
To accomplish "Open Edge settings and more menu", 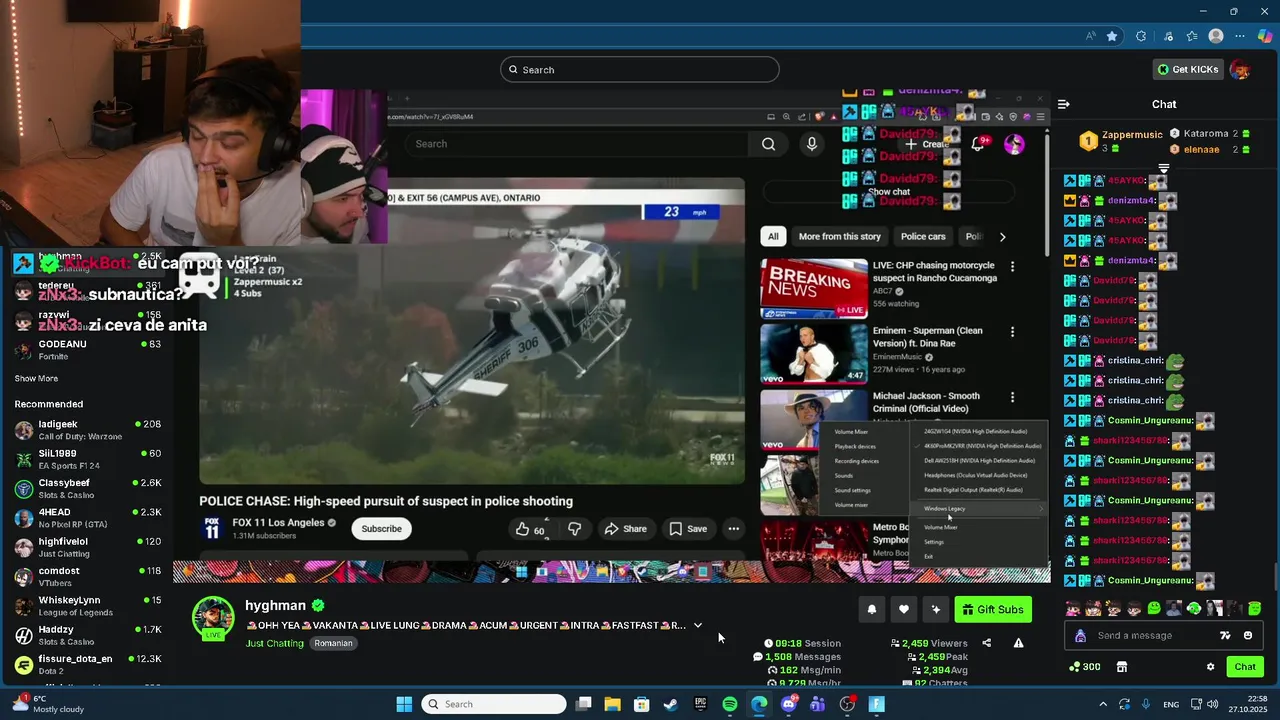I will [1241, 36].
